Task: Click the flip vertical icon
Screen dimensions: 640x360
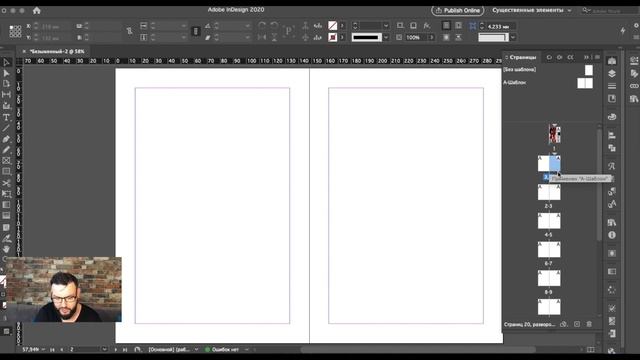Action: 274,38
